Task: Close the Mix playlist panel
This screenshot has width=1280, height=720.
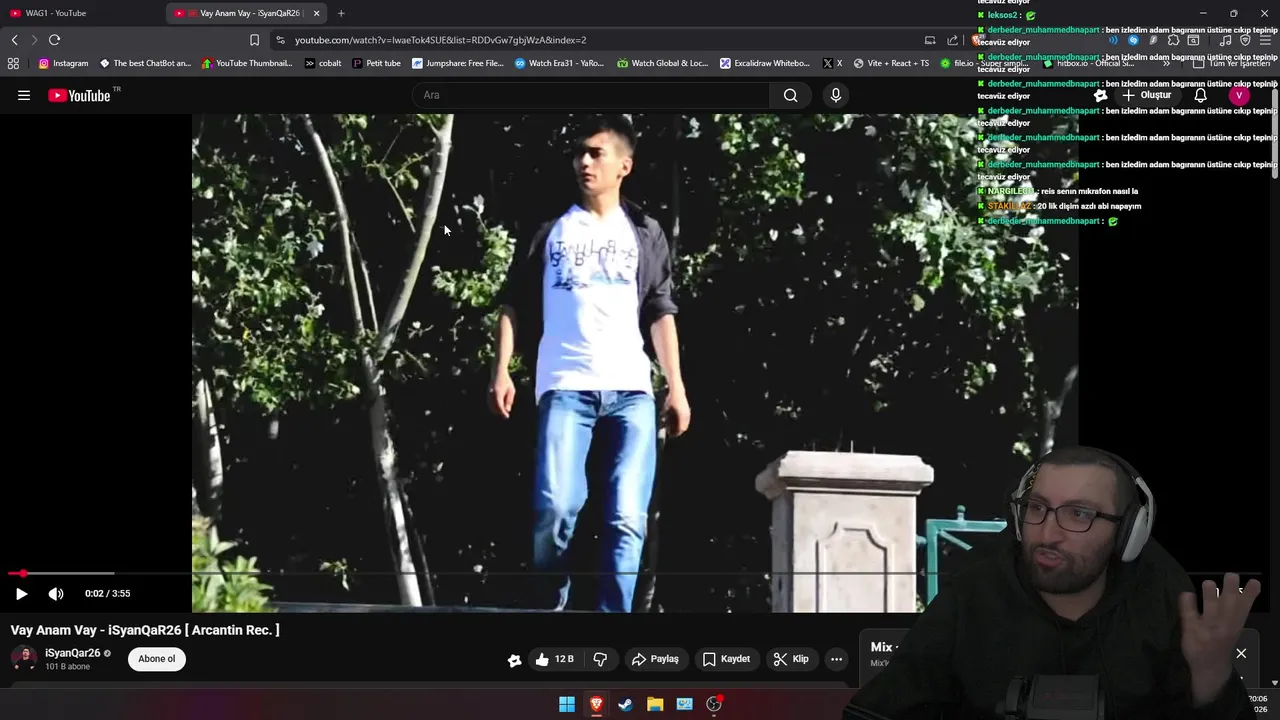Action: tap(1241, 653)
